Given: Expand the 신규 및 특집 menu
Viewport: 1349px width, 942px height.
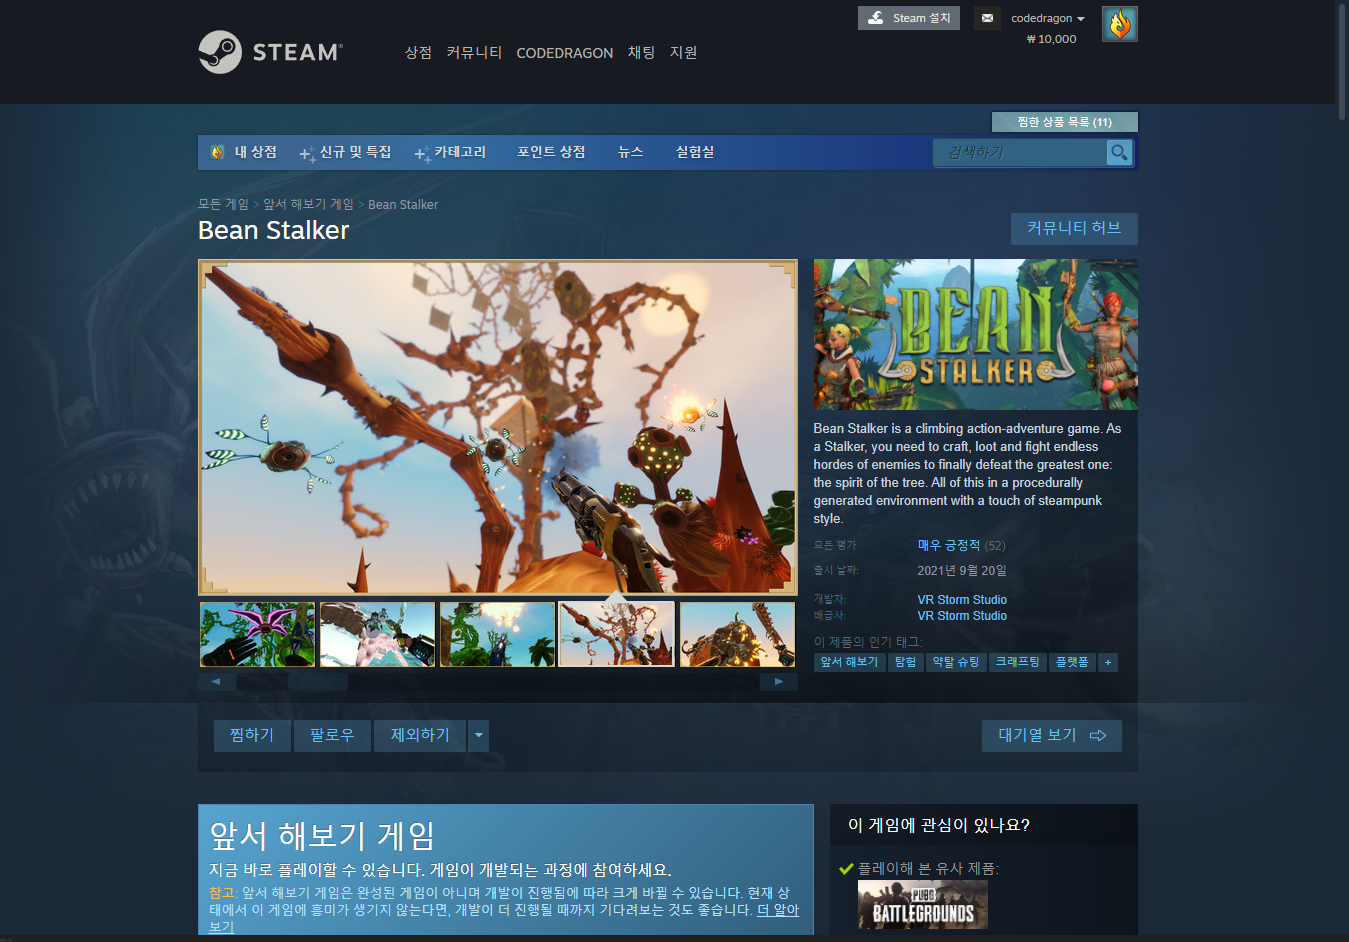Looking at the screenshot, I should (x=346, y=152).
